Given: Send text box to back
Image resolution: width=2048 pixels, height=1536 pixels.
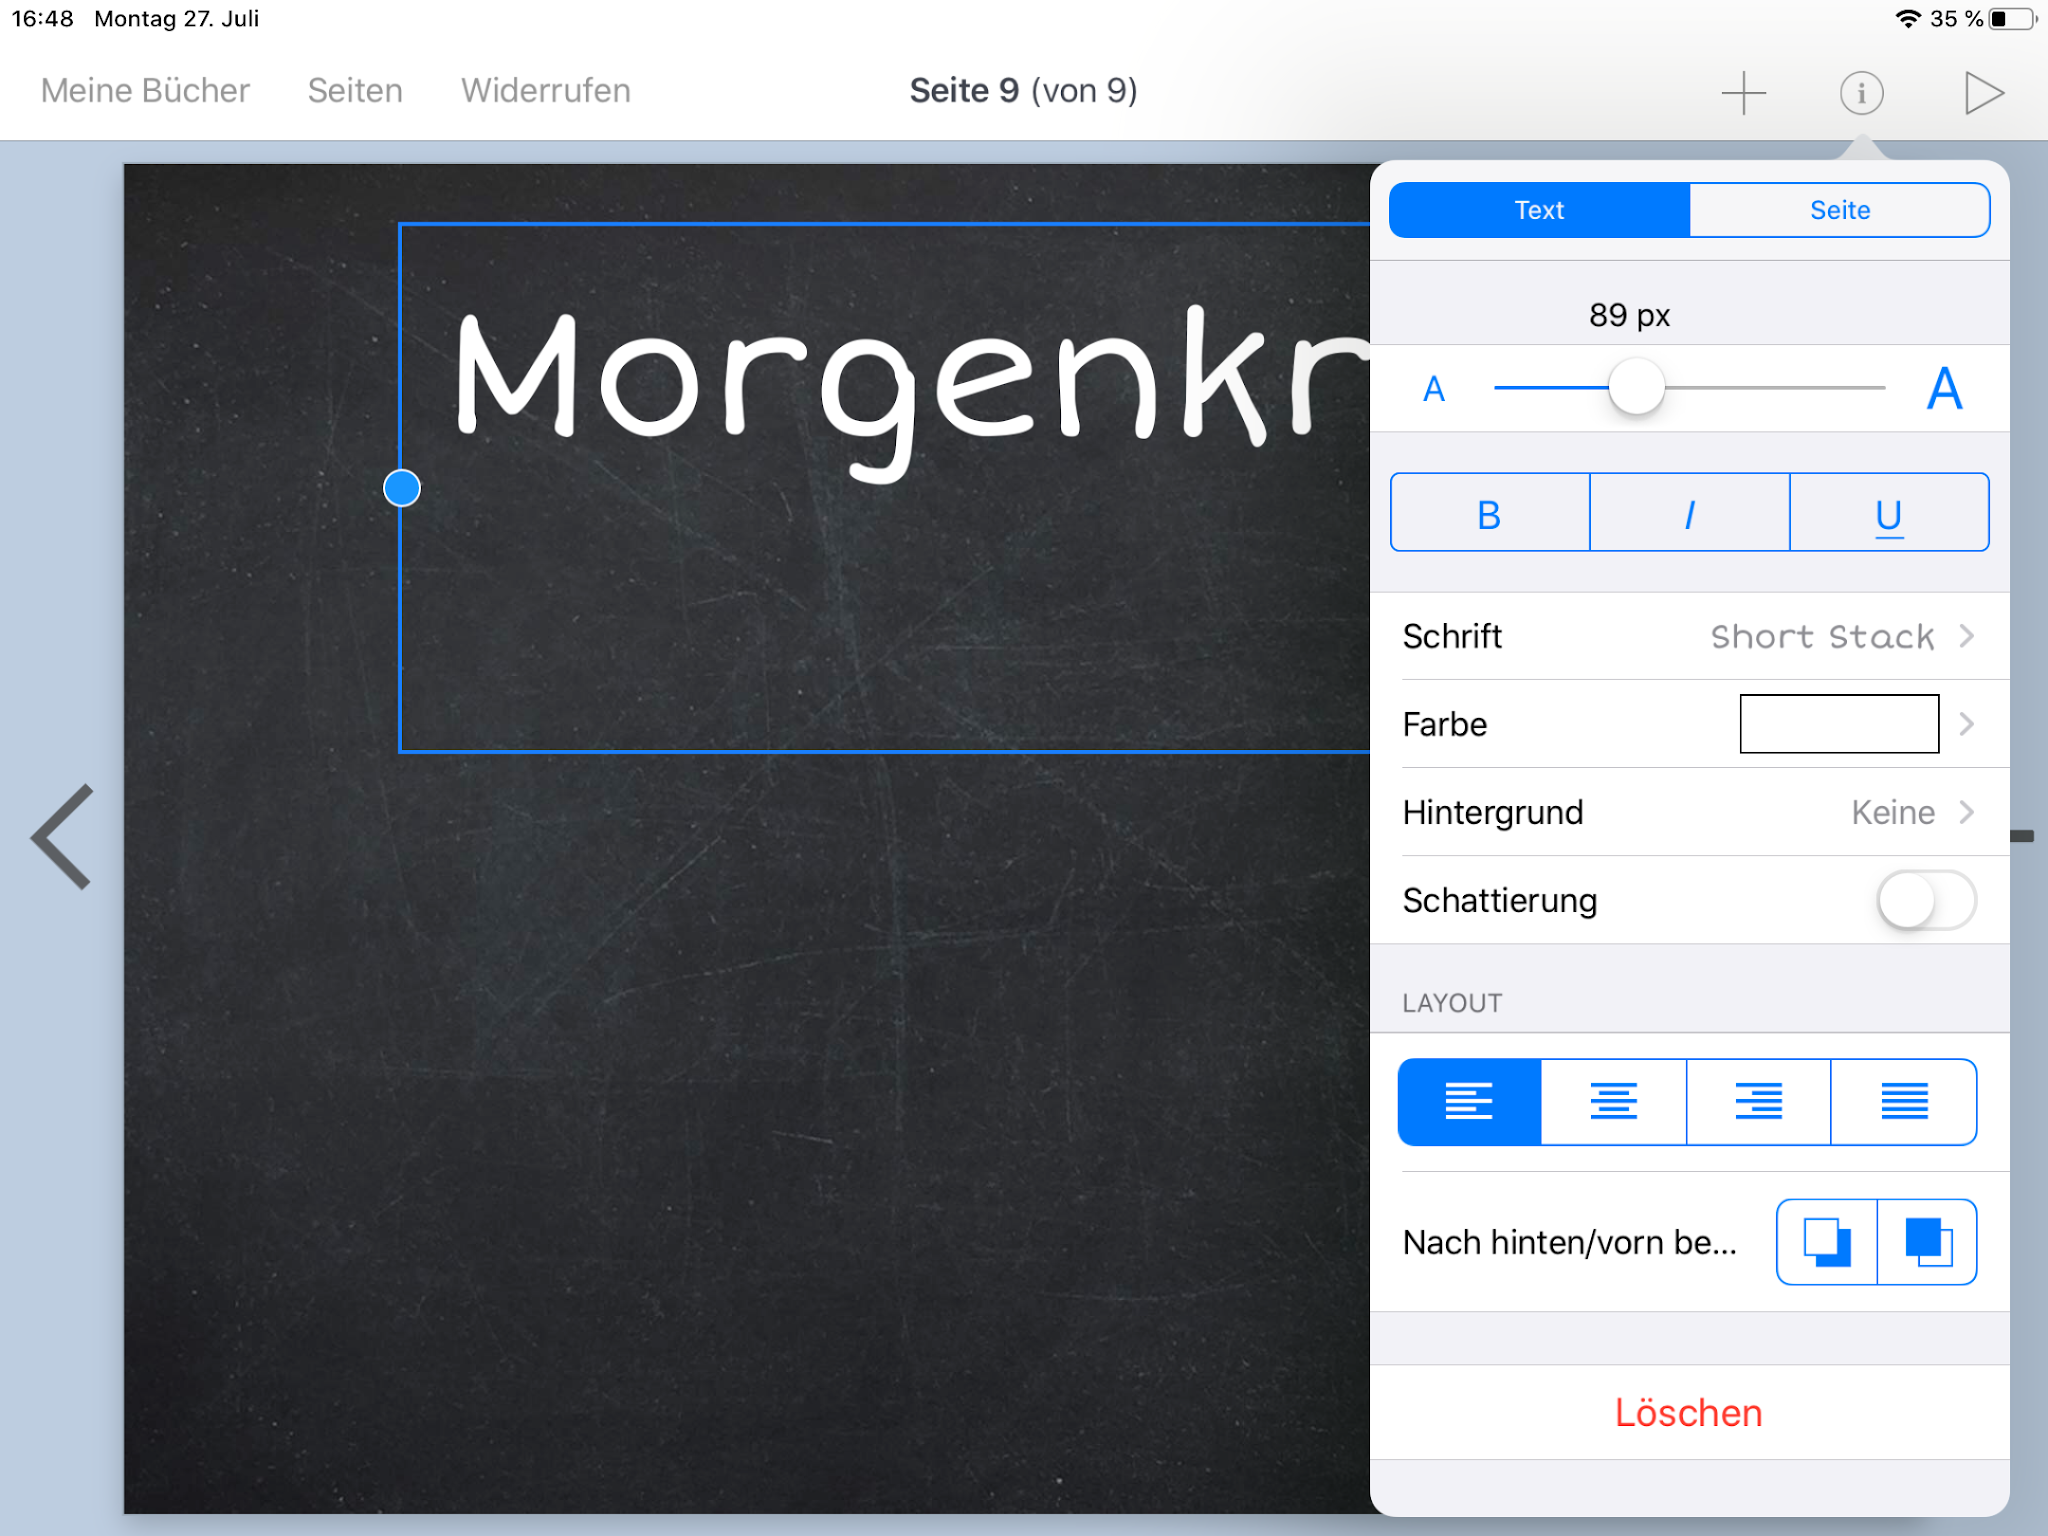Looking at the screenshot, I should [x=1826, y=1241].
